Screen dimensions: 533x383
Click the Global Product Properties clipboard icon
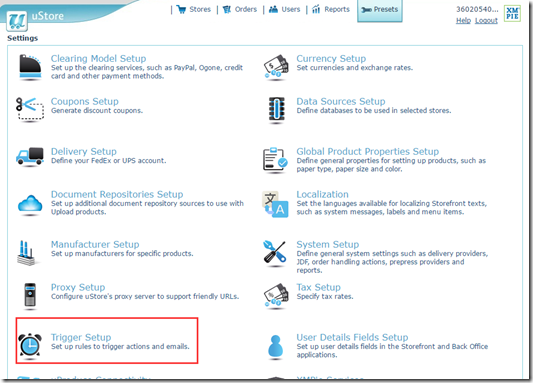275,160
